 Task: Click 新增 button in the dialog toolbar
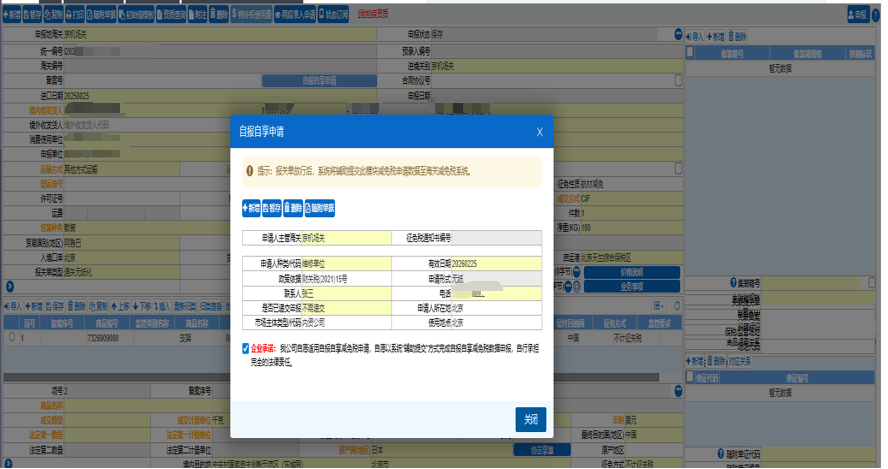pos(250,208)
